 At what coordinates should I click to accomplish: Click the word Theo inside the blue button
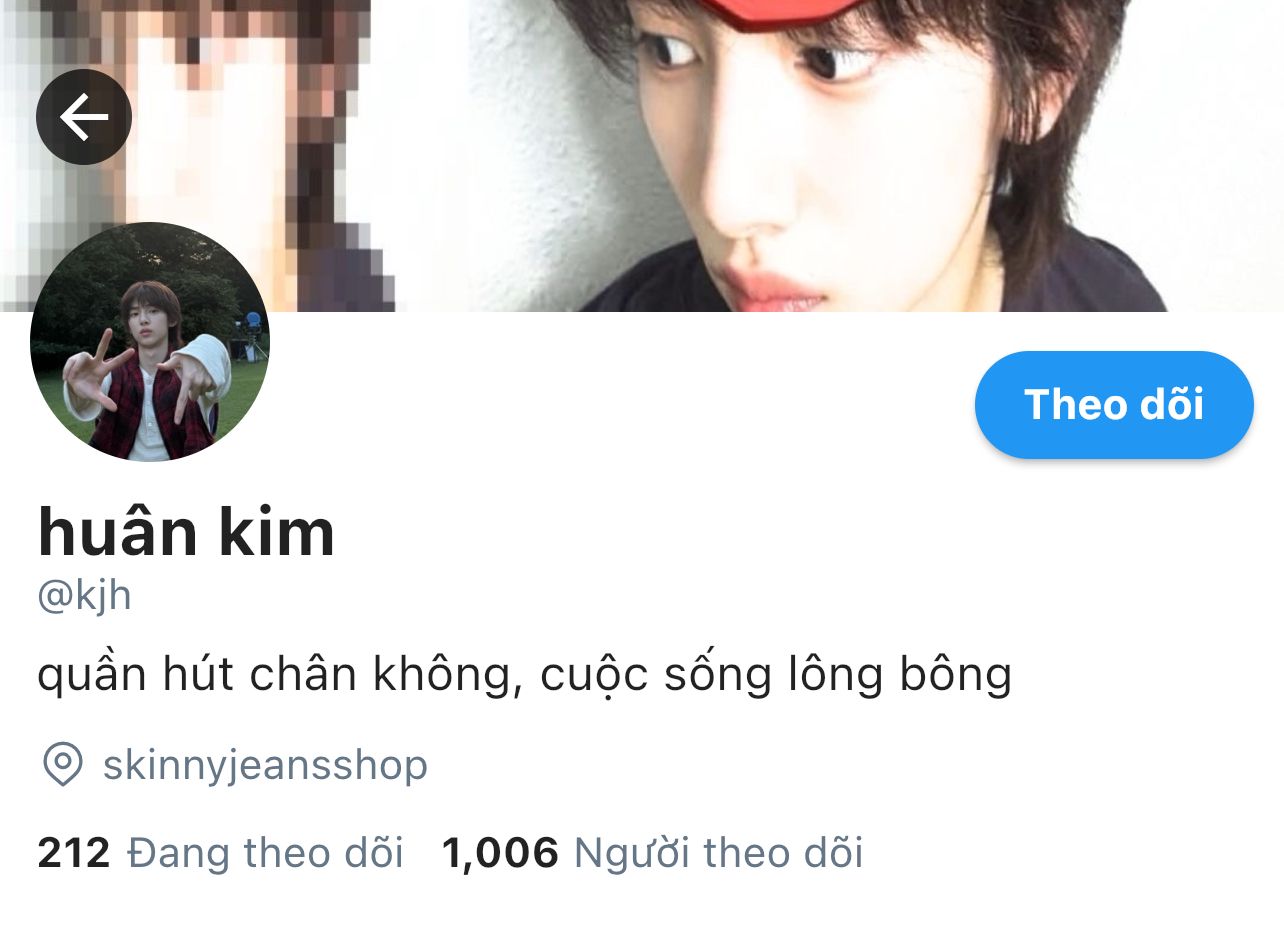pos(1061,405)
